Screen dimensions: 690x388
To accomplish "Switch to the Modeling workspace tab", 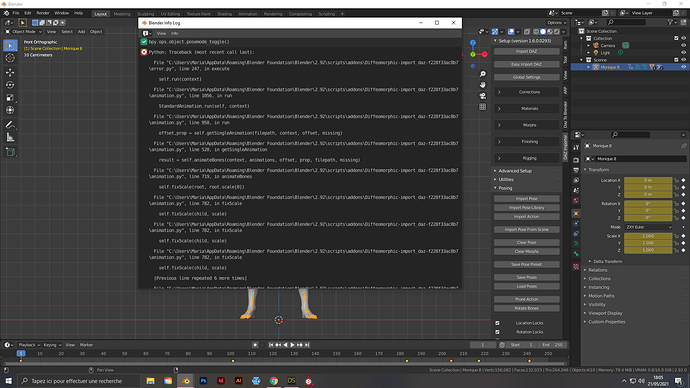I will pyautogui.click(x=122, y=14).
